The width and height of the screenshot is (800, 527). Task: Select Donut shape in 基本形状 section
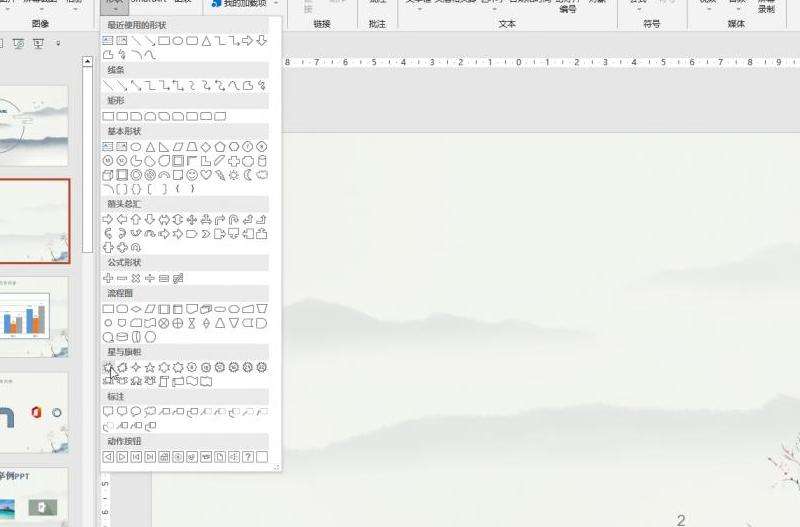136,175
